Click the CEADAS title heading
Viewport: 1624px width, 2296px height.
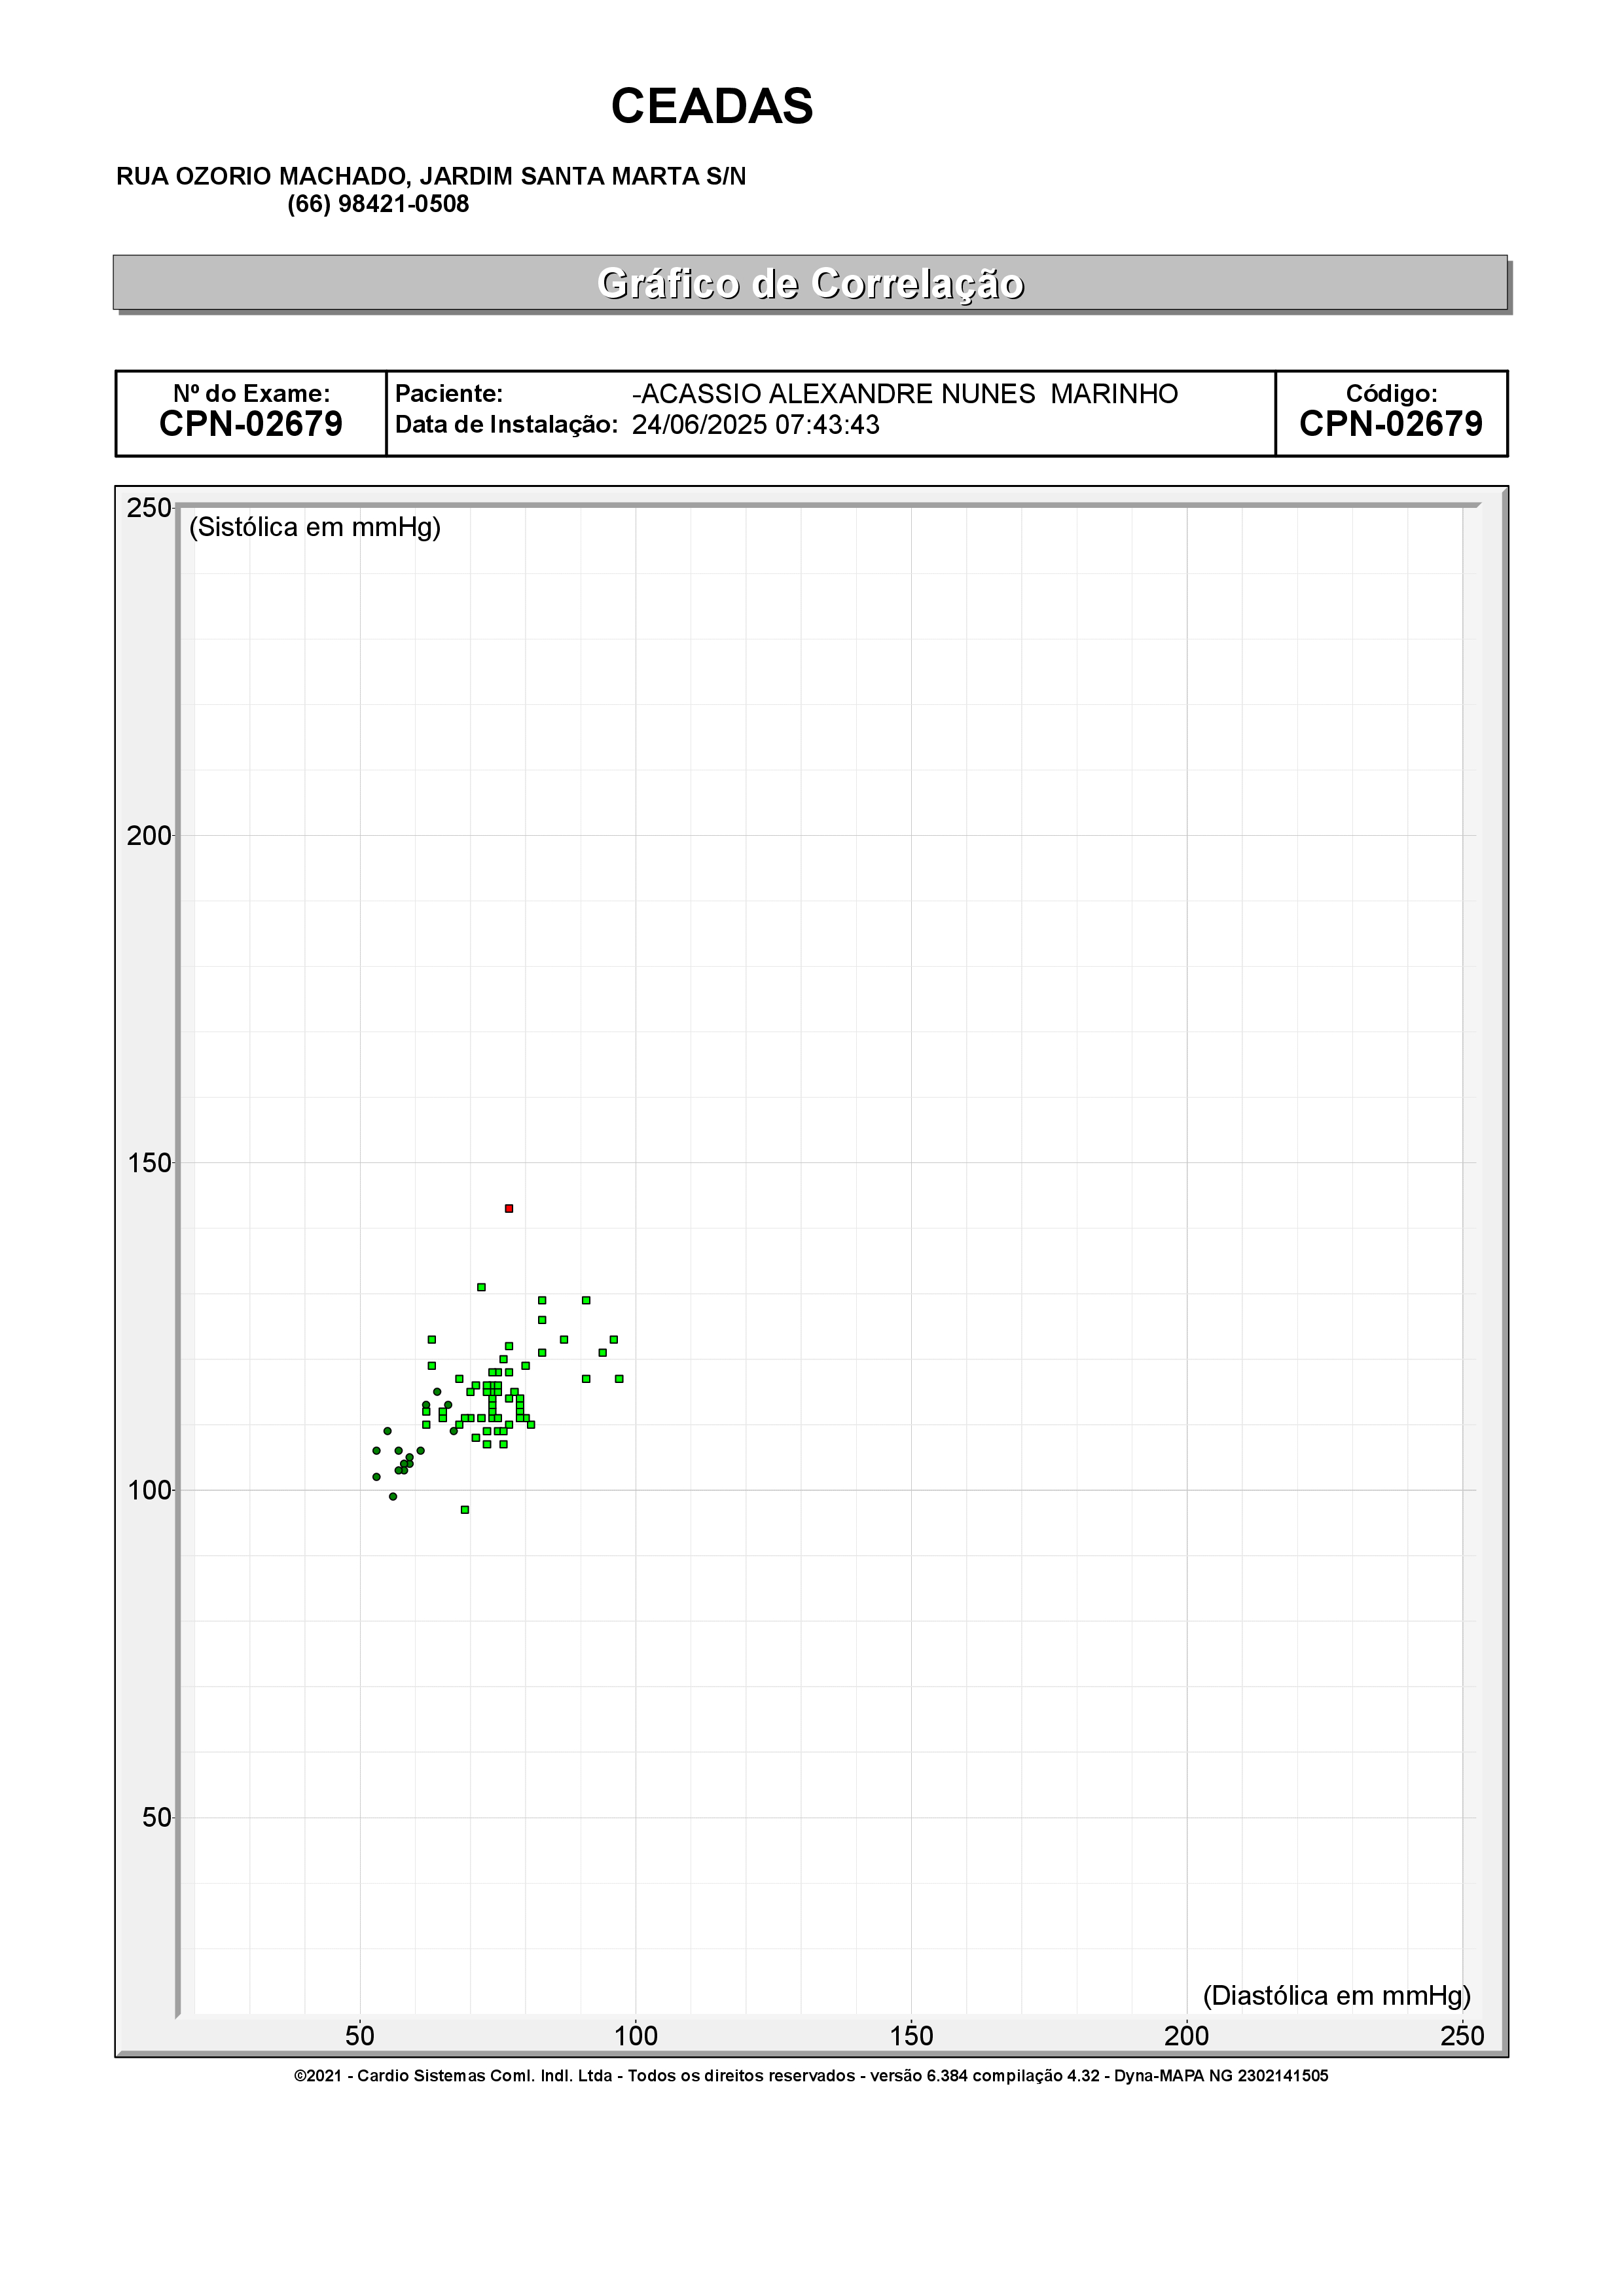[x=712, y=106]
